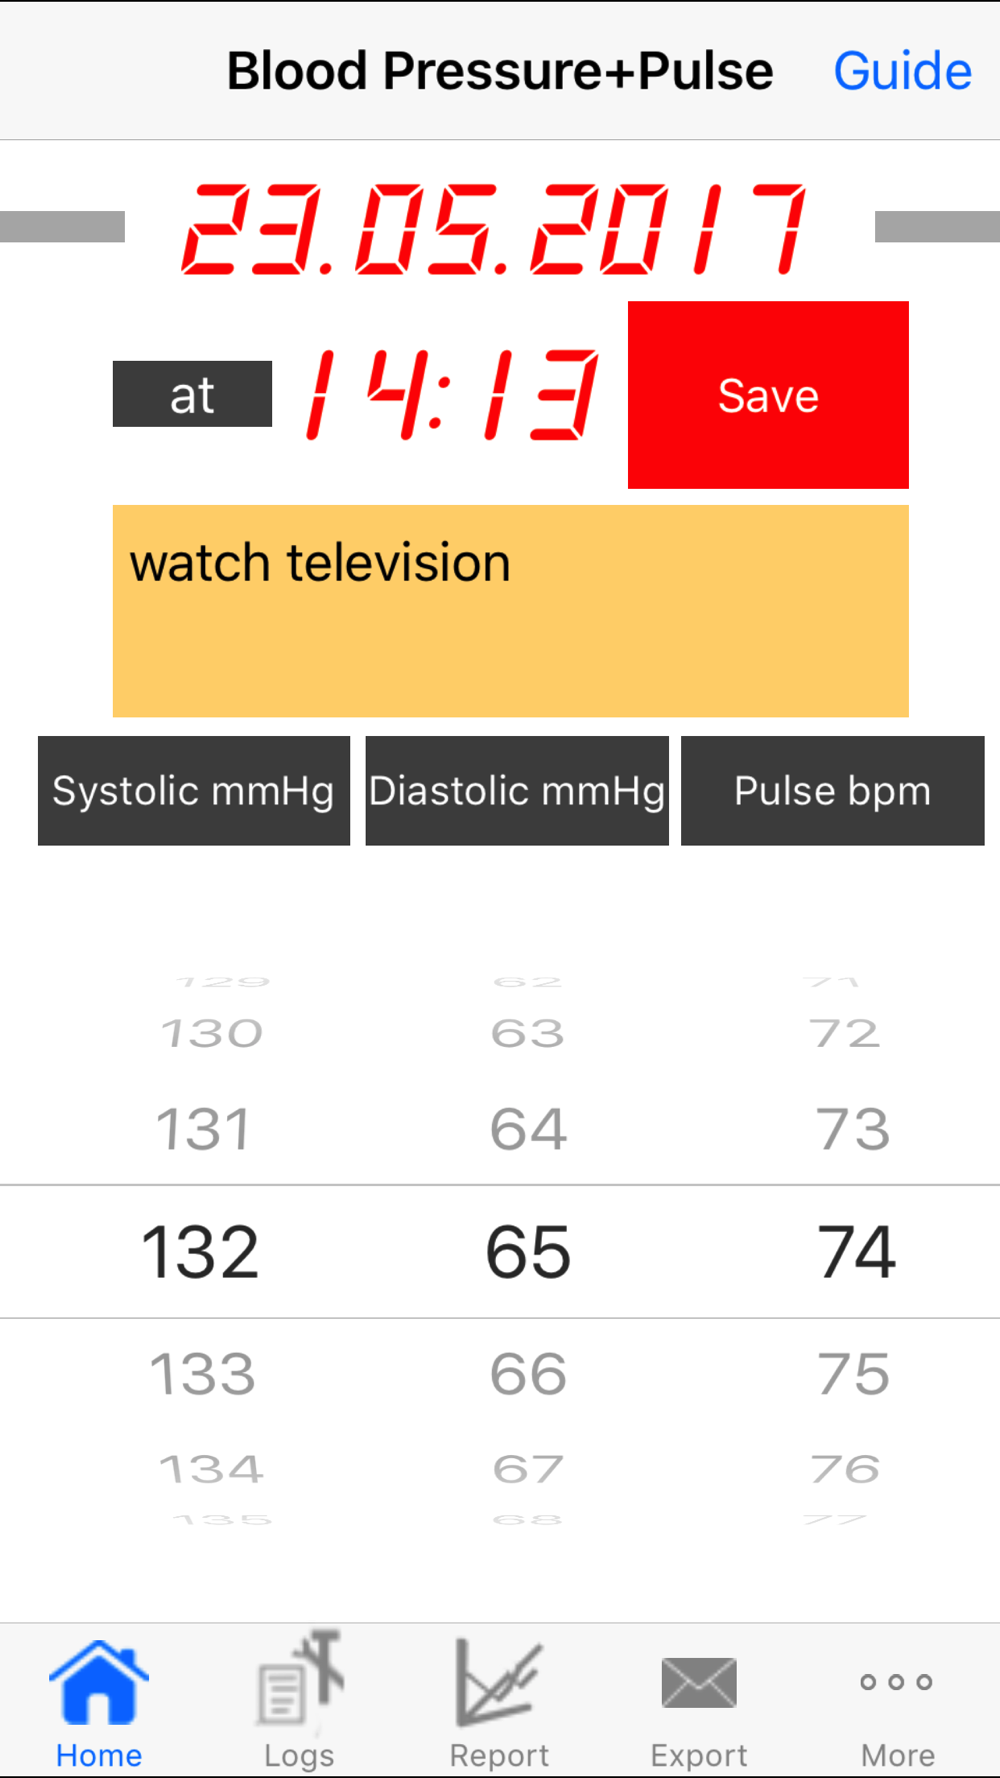1000x1778 pixels.
Task: Pick systolic value 131 in picker
Action: (203, 1130)
